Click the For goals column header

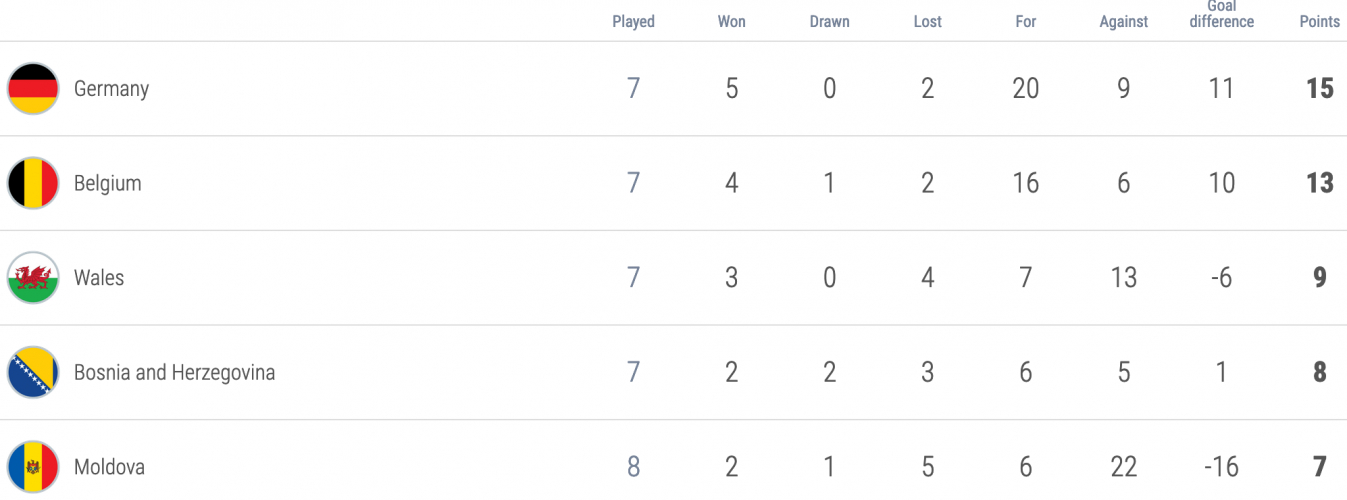[1025, 21]
